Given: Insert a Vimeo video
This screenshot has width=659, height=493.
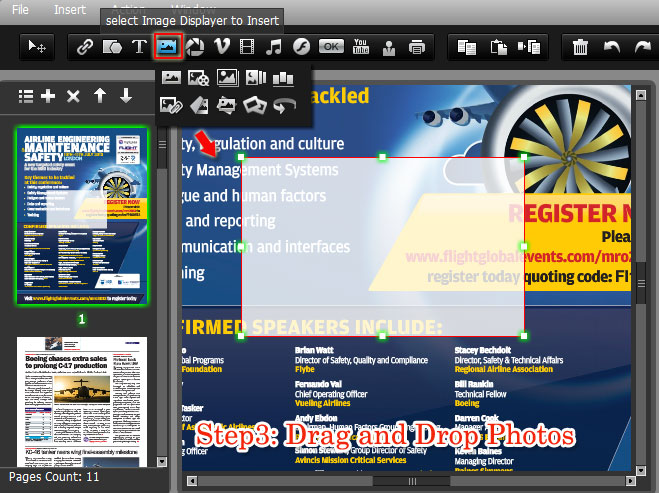Looking at the screenshot, I should pos(221,46).
